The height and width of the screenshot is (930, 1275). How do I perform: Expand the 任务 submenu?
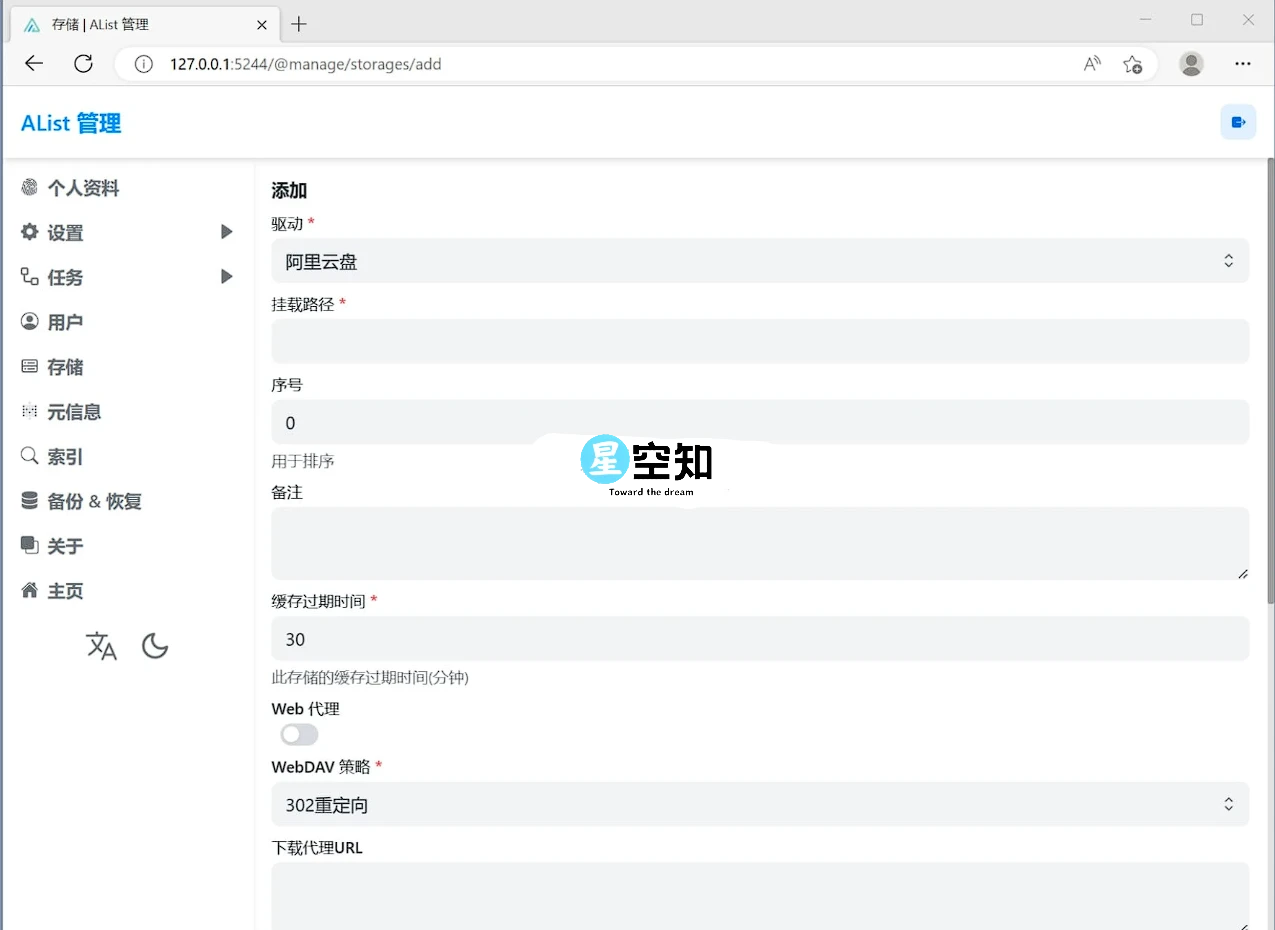coord(65,277)
